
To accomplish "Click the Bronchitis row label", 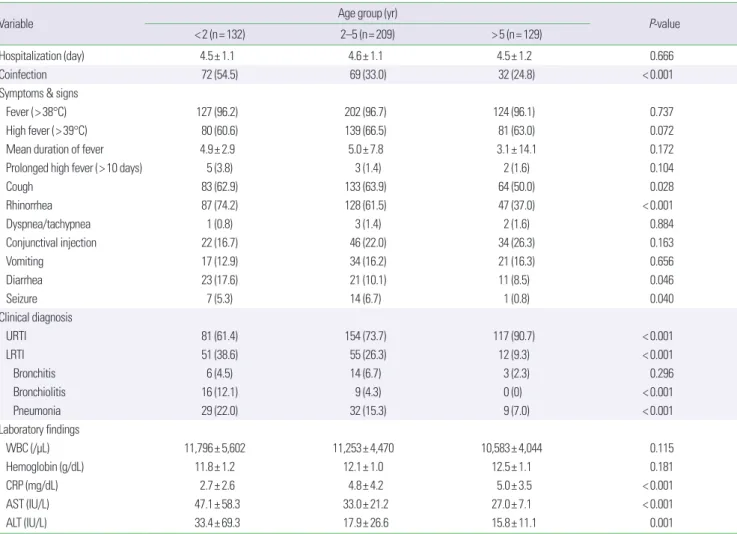I will [x=34, y=373].
